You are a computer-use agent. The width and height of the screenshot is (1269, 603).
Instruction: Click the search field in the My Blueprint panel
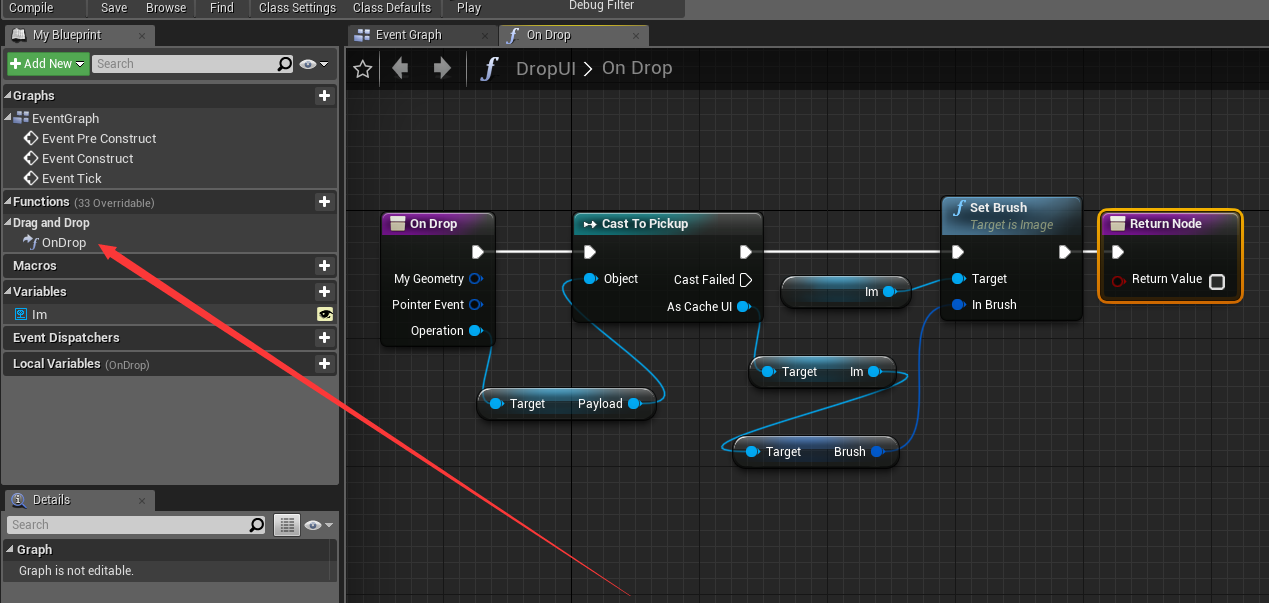click(x=180, y=63)
